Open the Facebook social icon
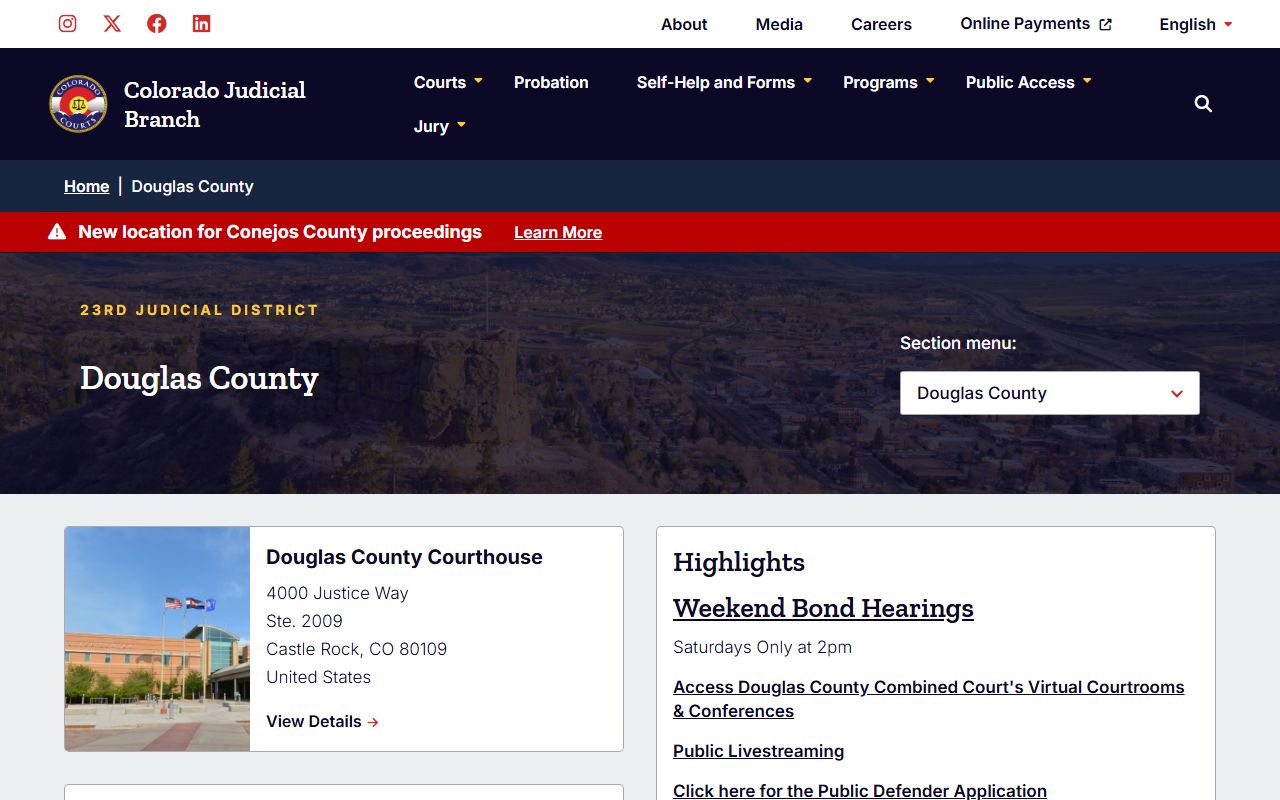Image resolution: width=1280 pixels, height=800 pixels. coord(157,24)
